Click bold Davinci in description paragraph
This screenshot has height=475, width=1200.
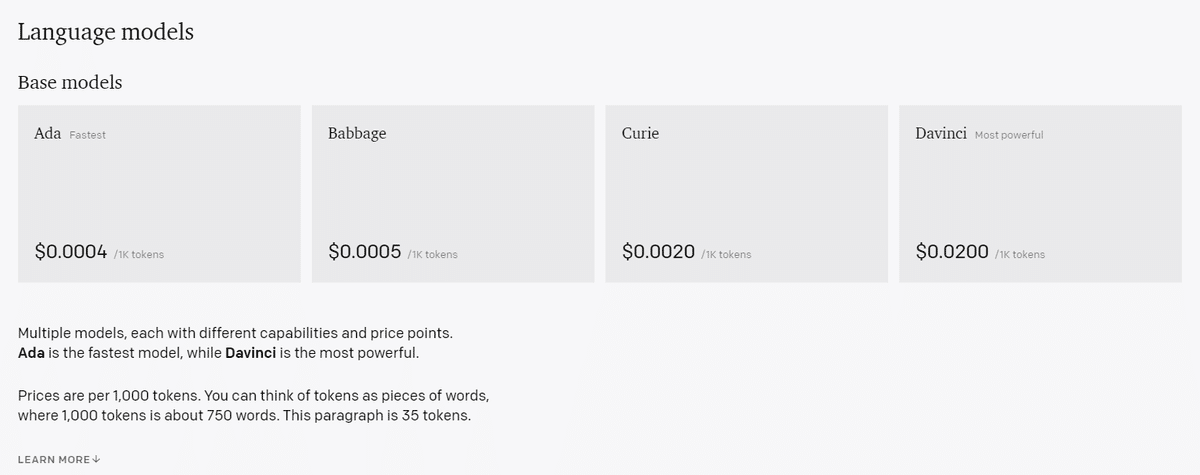click(252, 354)
